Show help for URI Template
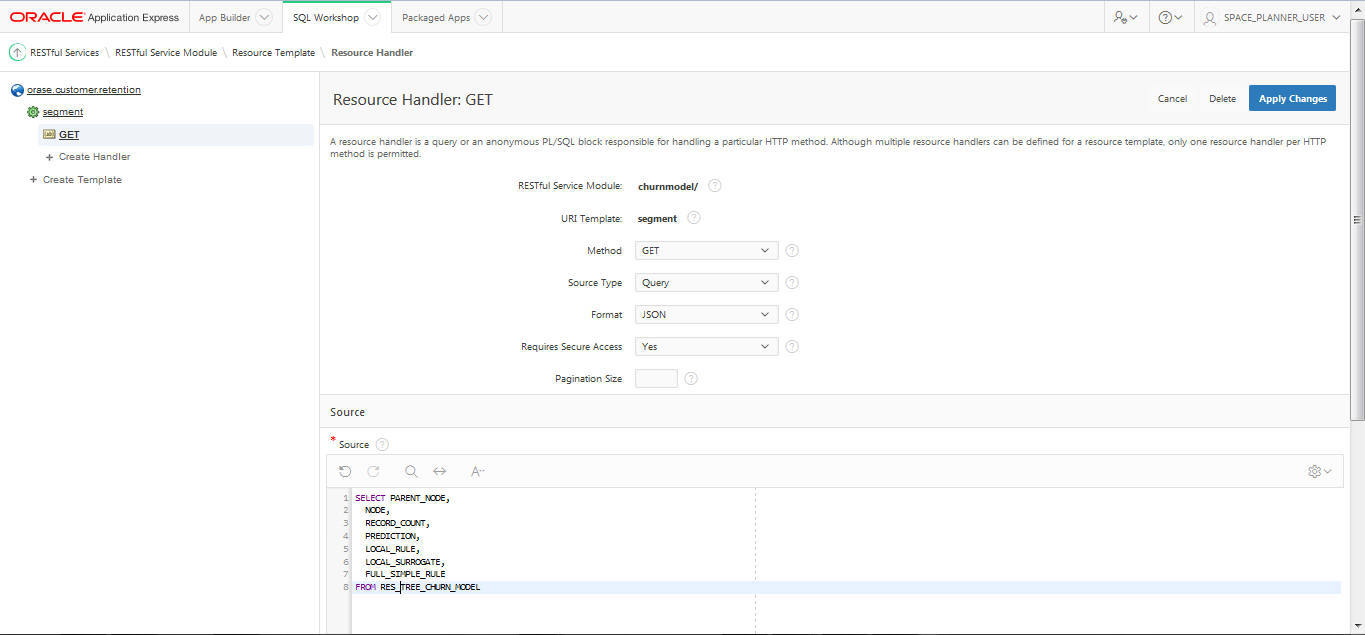Image resolution: width=1365 pixels, height=635 pixels. click(x=694, y=218)
